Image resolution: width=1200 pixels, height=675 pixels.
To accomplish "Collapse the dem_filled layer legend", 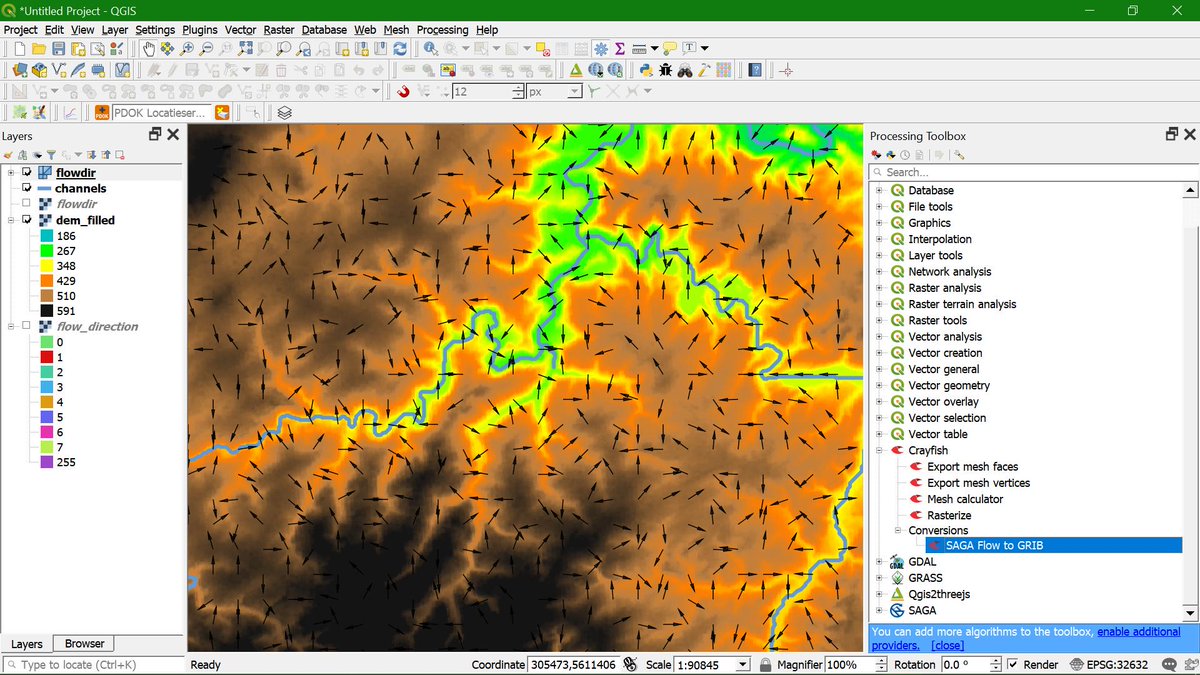I will click(x=11, y=220).
